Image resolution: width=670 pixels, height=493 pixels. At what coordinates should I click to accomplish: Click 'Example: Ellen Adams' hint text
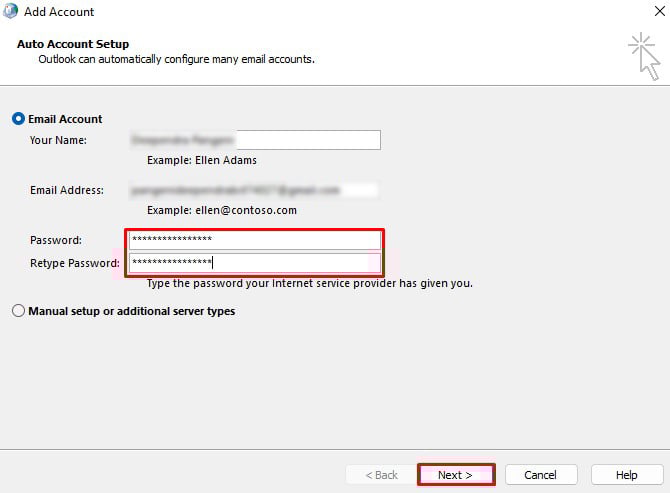(202, 160)
